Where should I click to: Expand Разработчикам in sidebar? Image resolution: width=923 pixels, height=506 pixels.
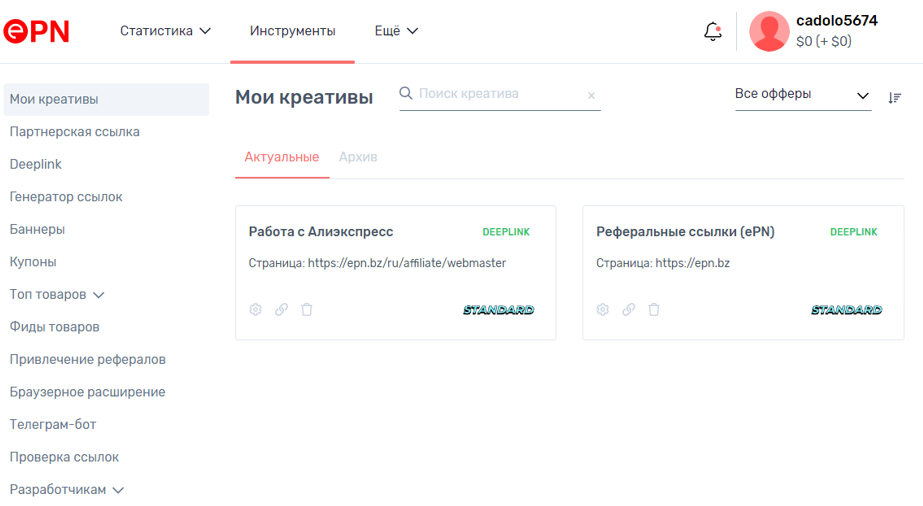pyautogui.click(x=67, y=490)
